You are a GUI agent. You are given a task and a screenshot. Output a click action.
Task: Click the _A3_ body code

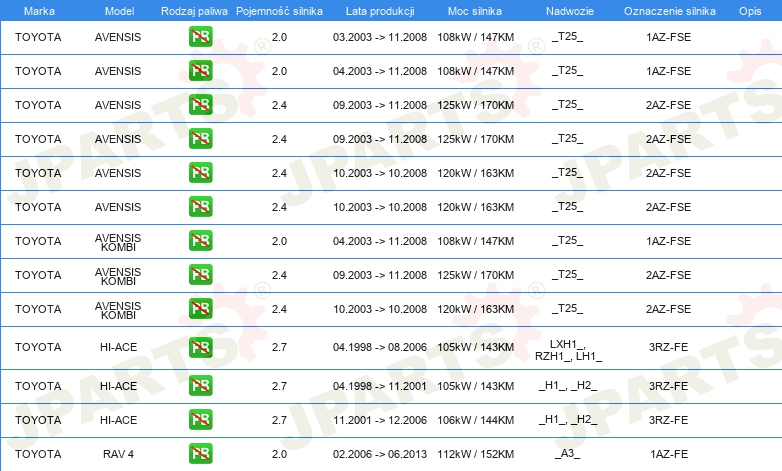(568, 453)
